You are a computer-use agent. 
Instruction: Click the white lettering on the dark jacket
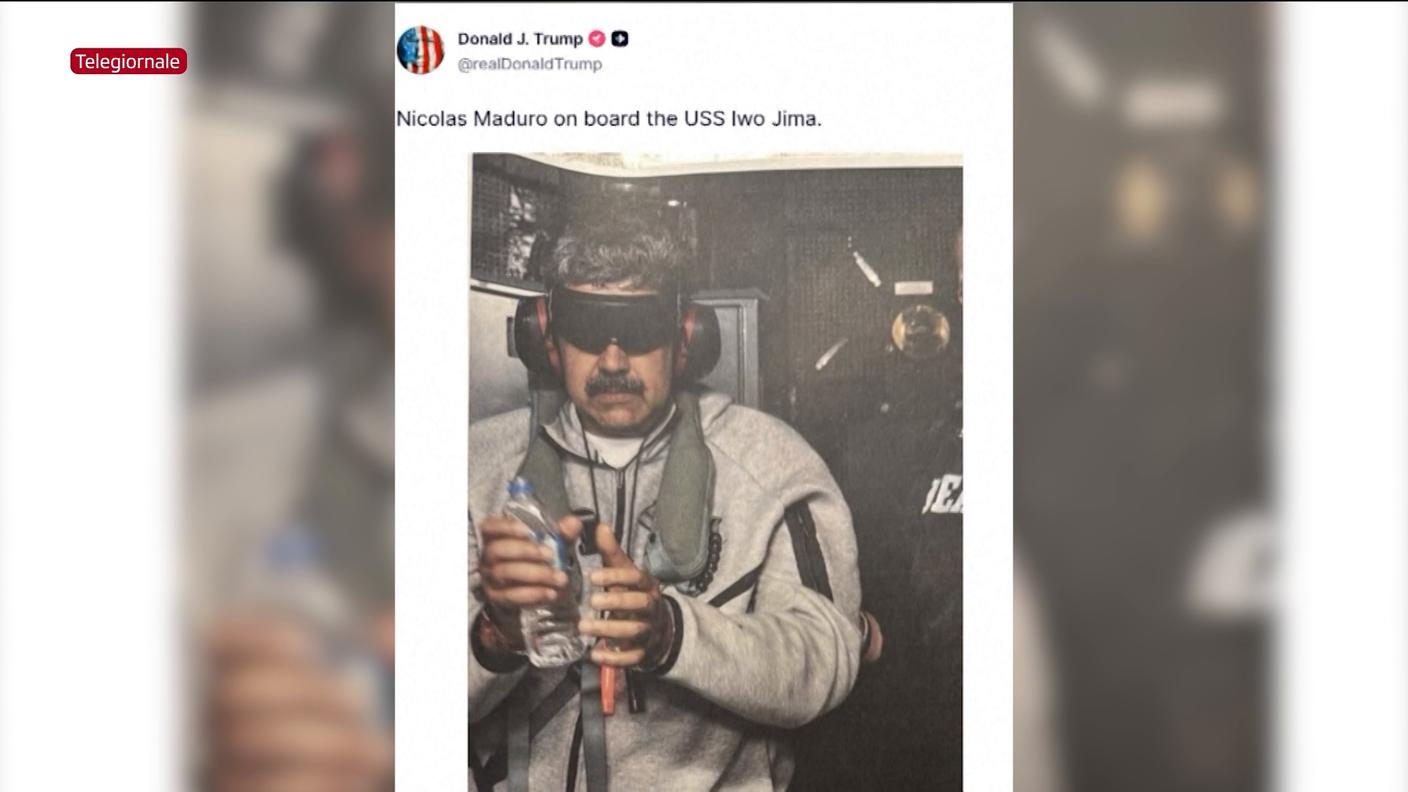pyautogui.click(x=942, y=494)
